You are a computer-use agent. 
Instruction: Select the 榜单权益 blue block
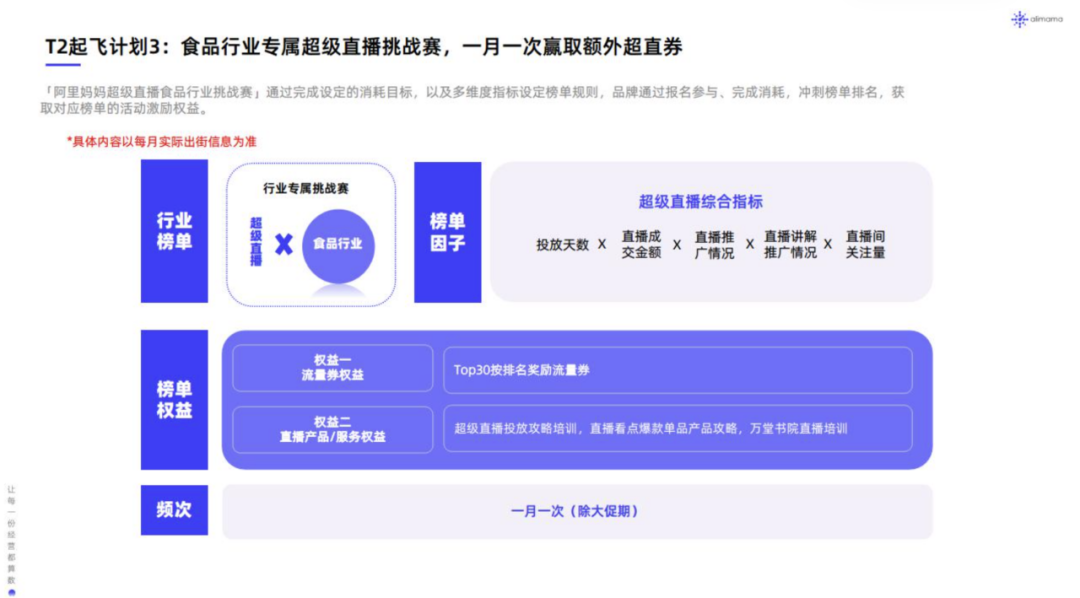tap(174, 400)
